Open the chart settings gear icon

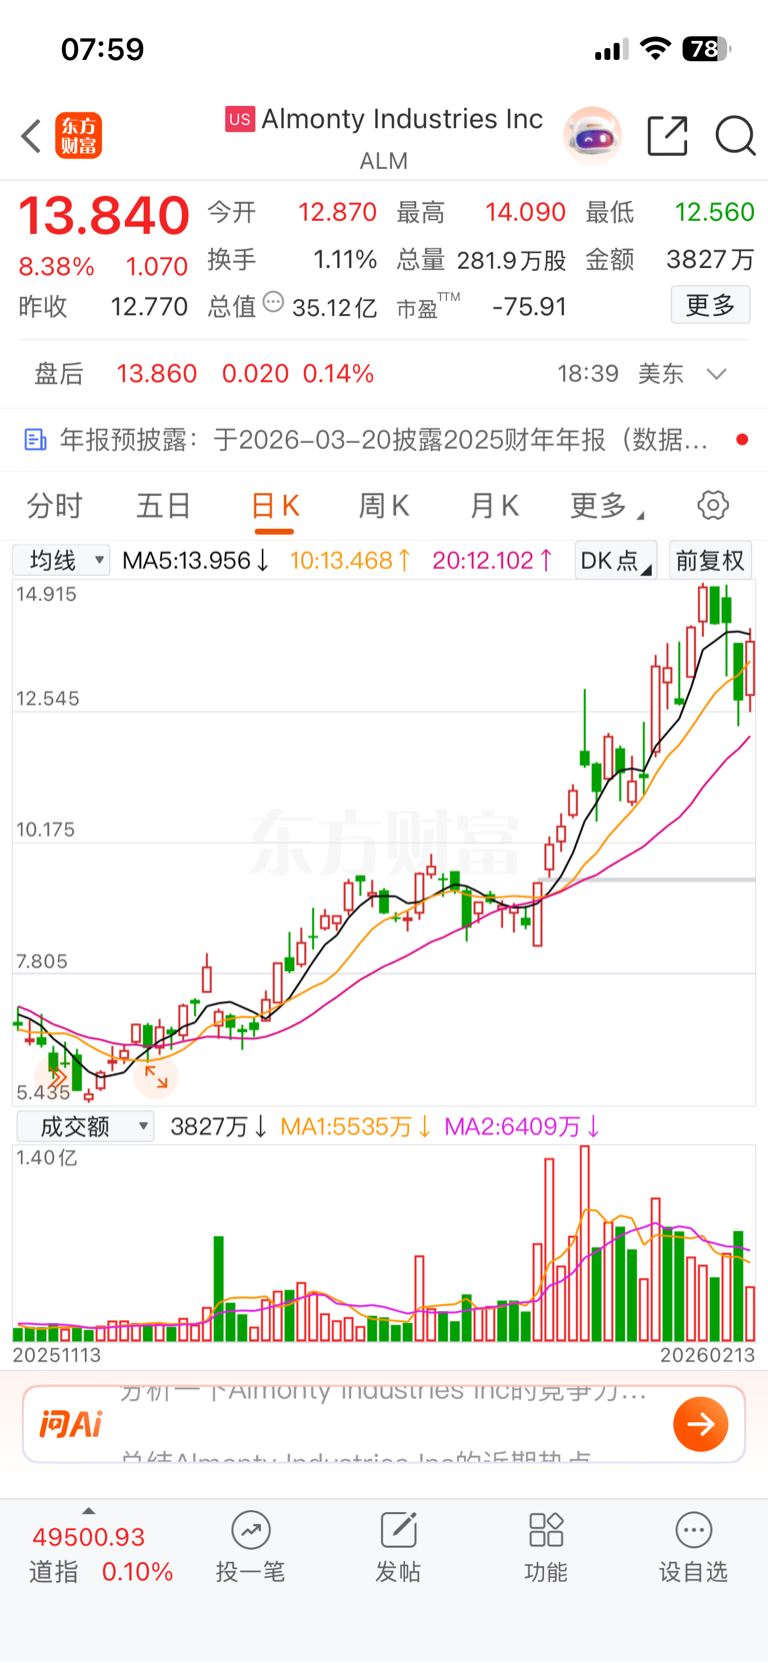(713, 505)
